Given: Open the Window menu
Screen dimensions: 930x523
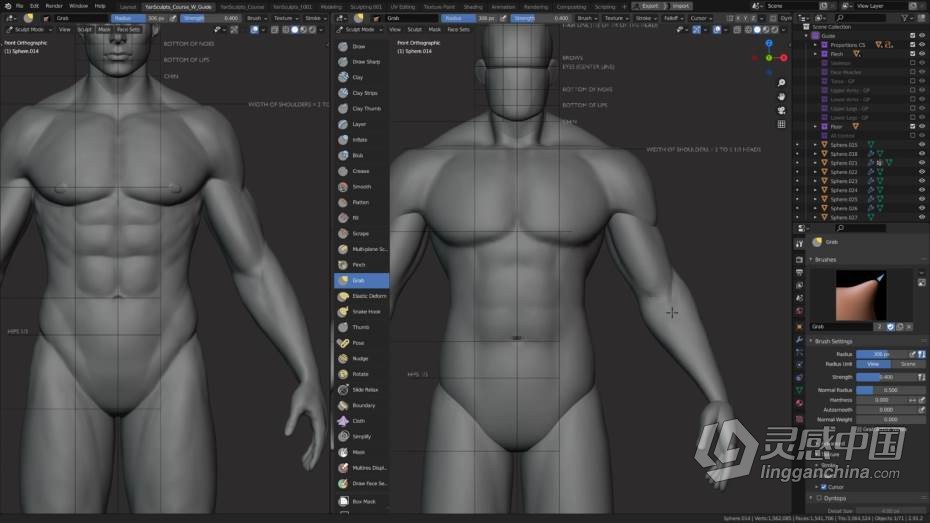Looking at the screenshot, I should pyautogui.click(x=78, y=6).
